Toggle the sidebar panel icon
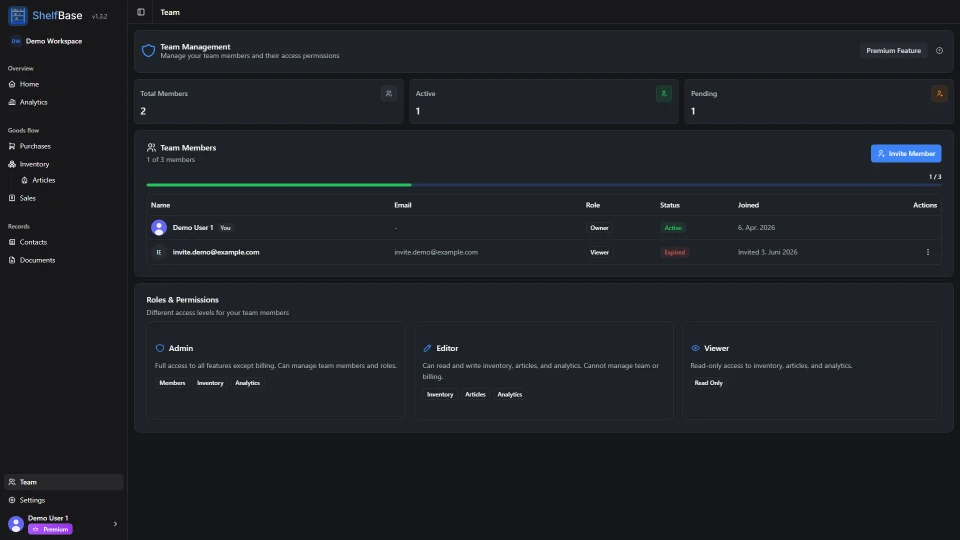This screenshot has width=960, height=540. (141, 12)
